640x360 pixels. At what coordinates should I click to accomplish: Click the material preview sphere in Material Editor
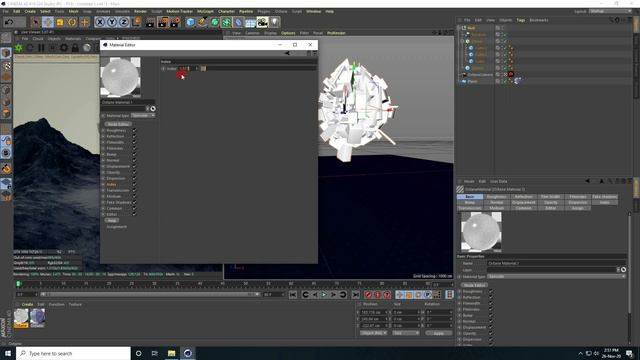[x=120, y=77]
